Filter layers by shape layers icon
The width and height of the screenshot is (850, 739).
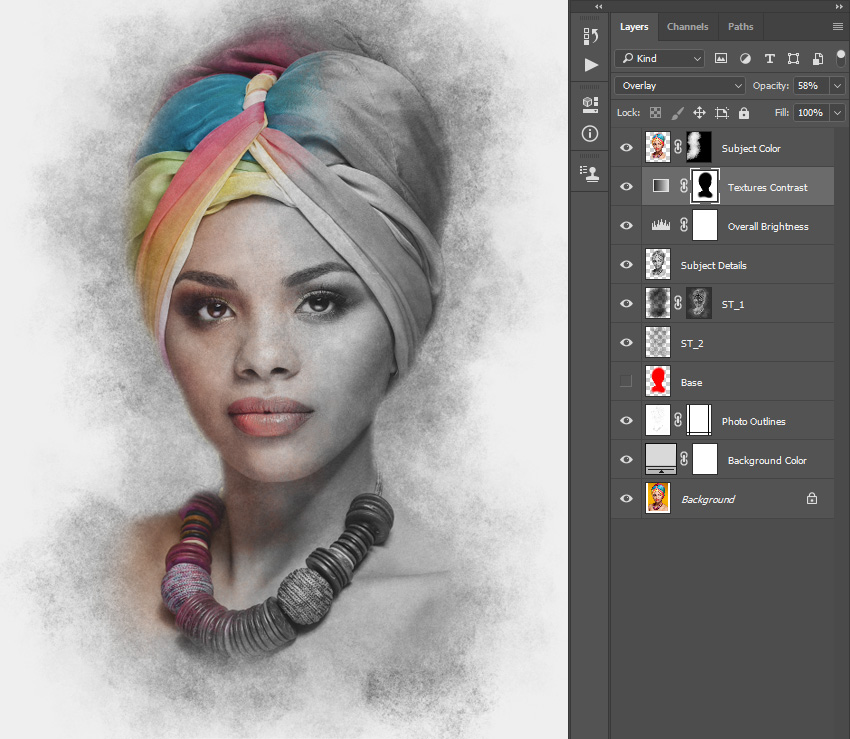point(793,59)
